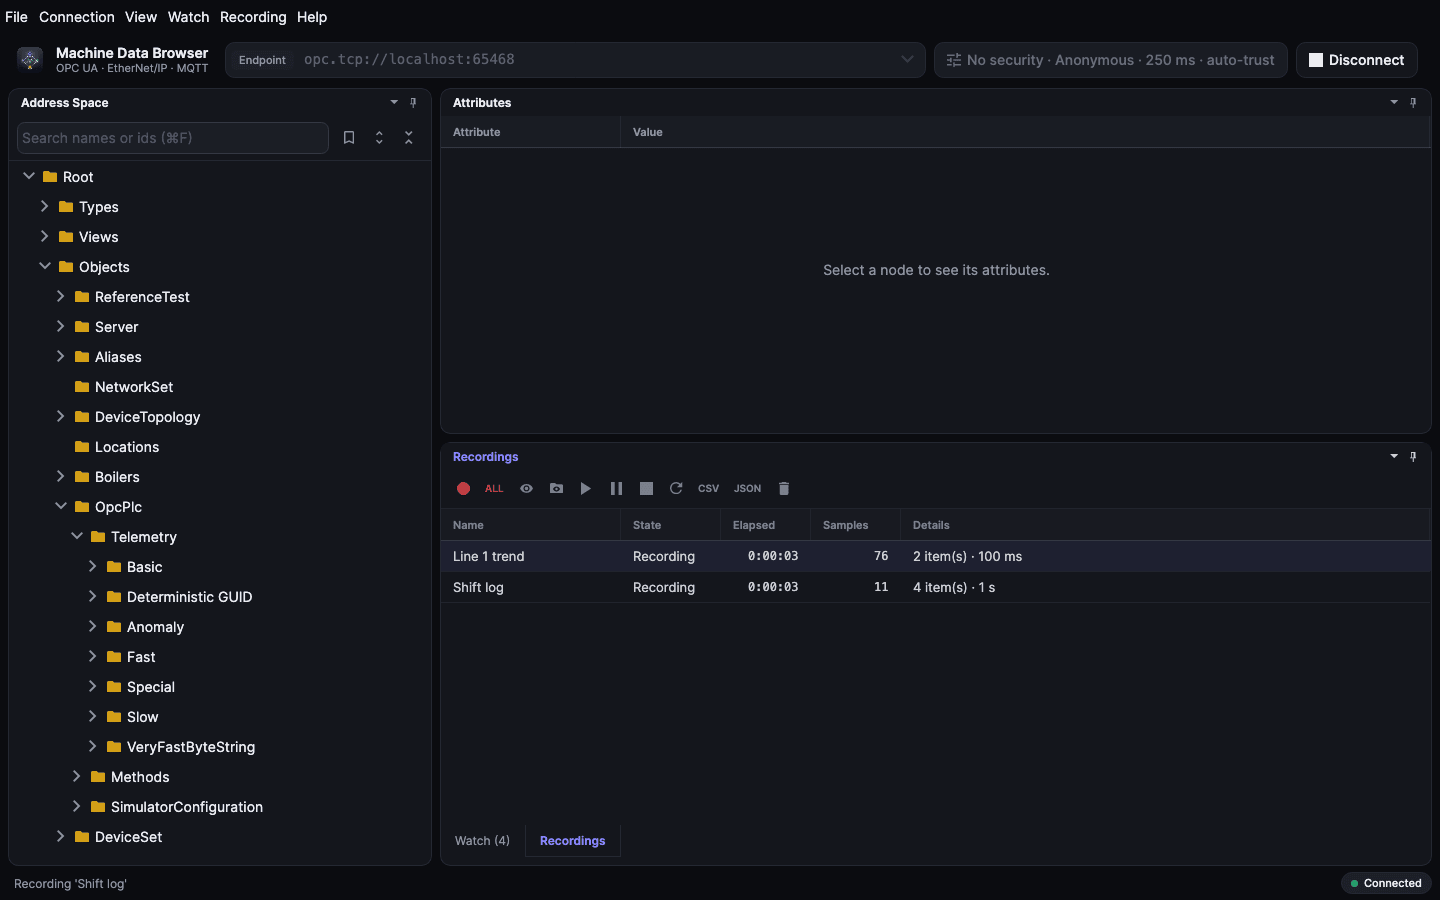Image resolution: width=1440 pixels, height=900 pixels.
Task: Click the circular restart arrow icon in Recordings toolbar
Action: click(676, 488)
